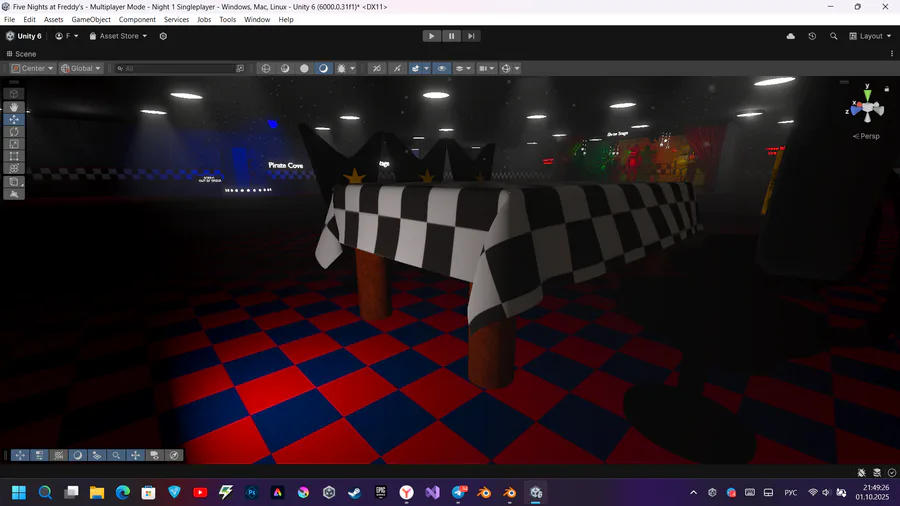Open the GameObject menu

91,20
